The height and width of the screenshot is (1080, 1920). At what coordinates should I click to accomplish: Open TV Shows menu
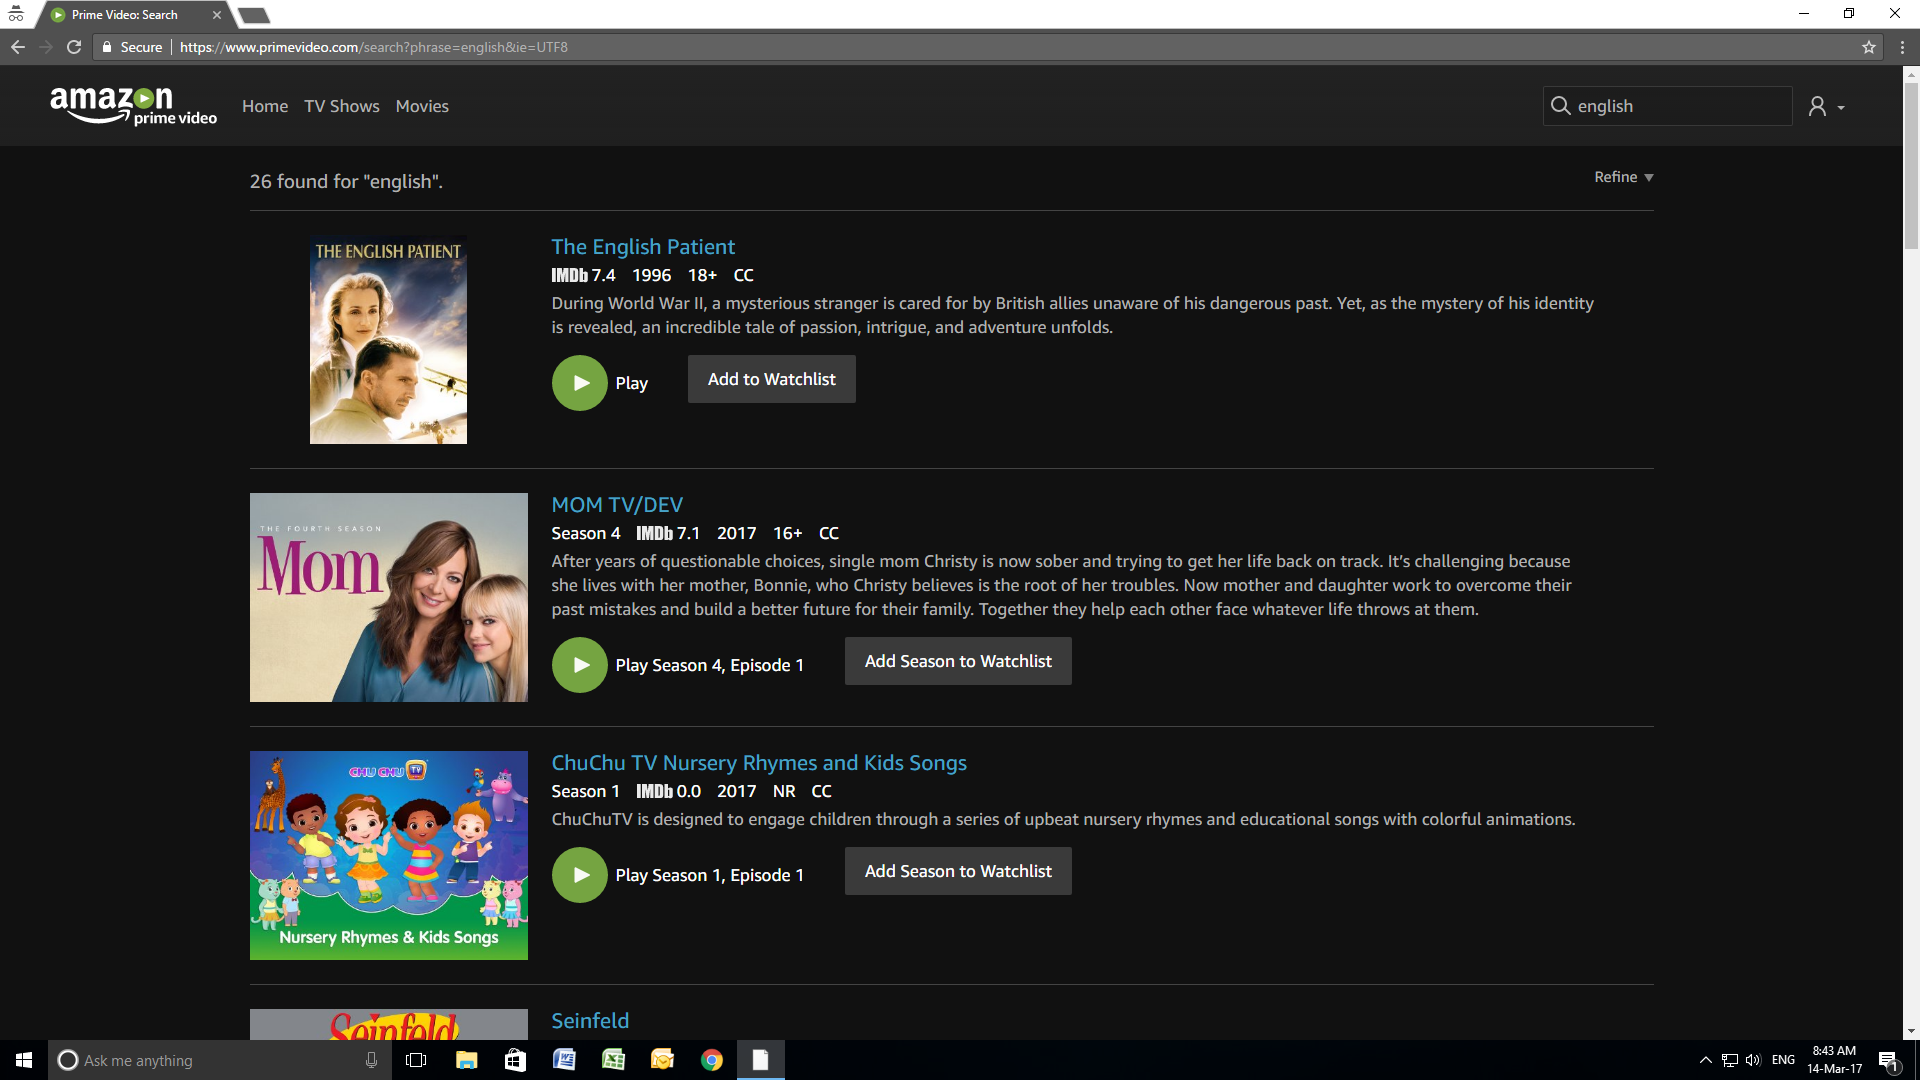pos(342,106)
